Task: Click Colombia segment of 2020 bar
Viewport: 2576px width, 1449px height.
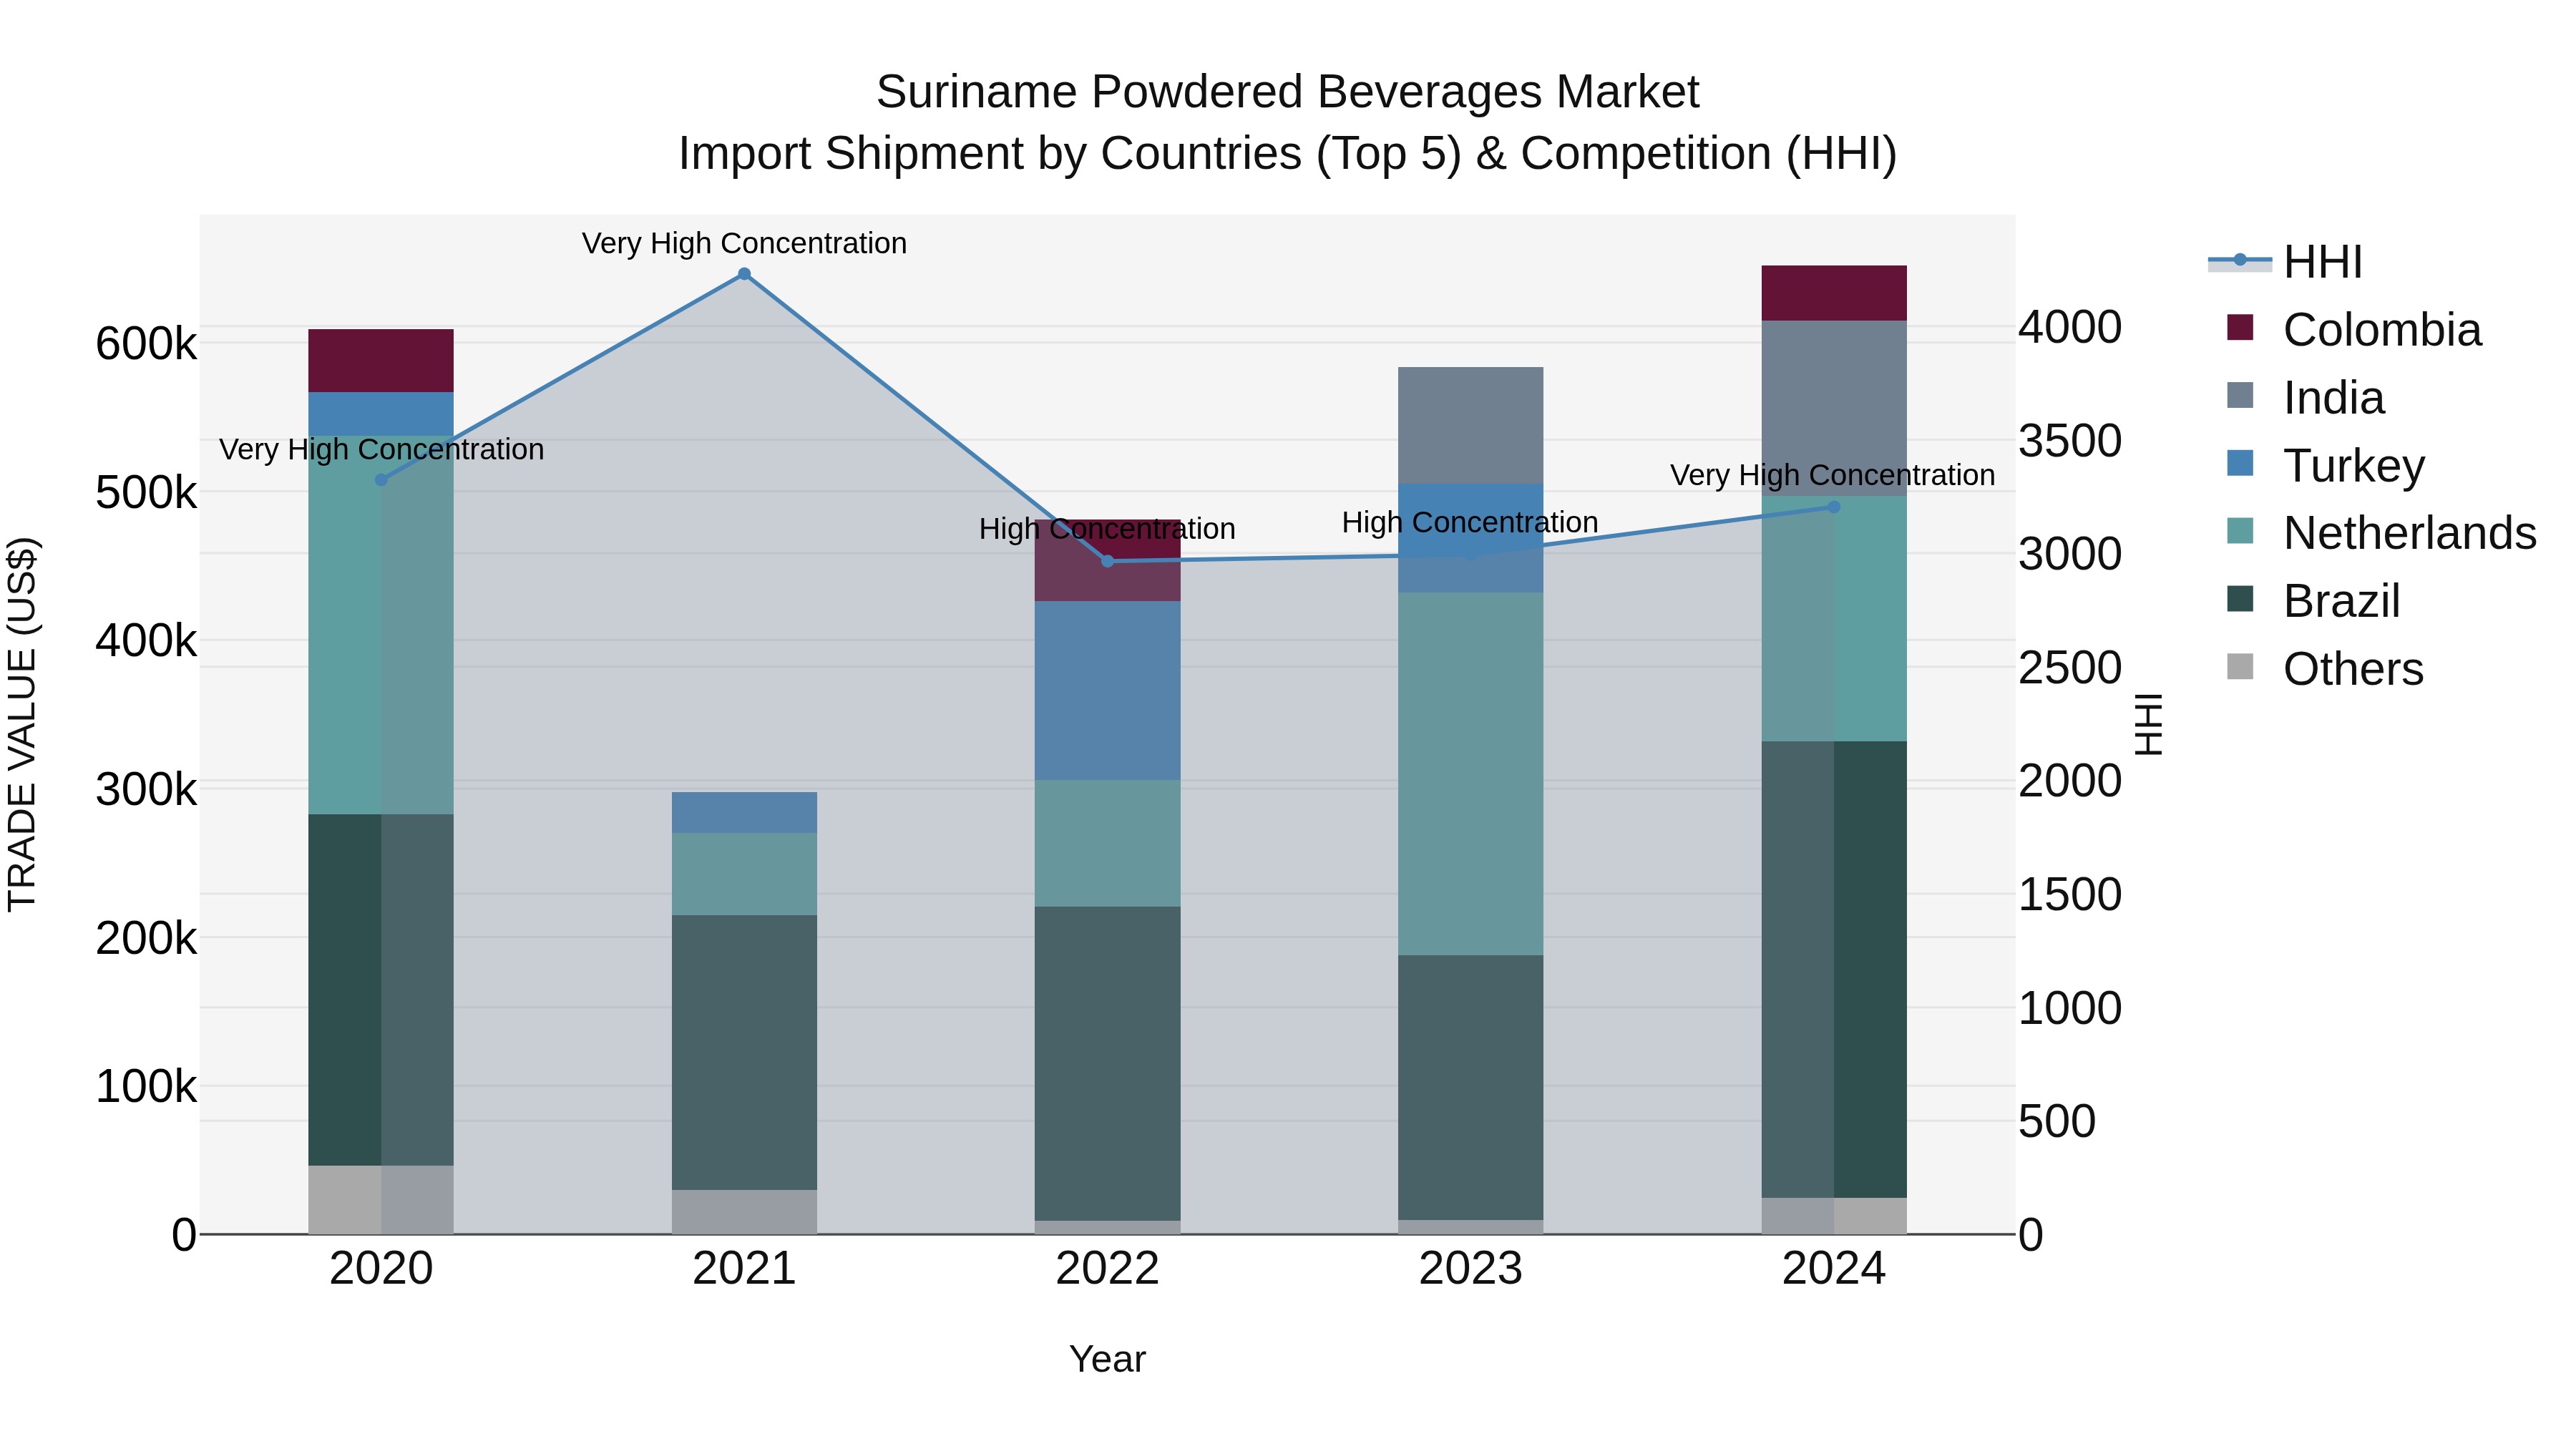Action: [x=381, y=361]
